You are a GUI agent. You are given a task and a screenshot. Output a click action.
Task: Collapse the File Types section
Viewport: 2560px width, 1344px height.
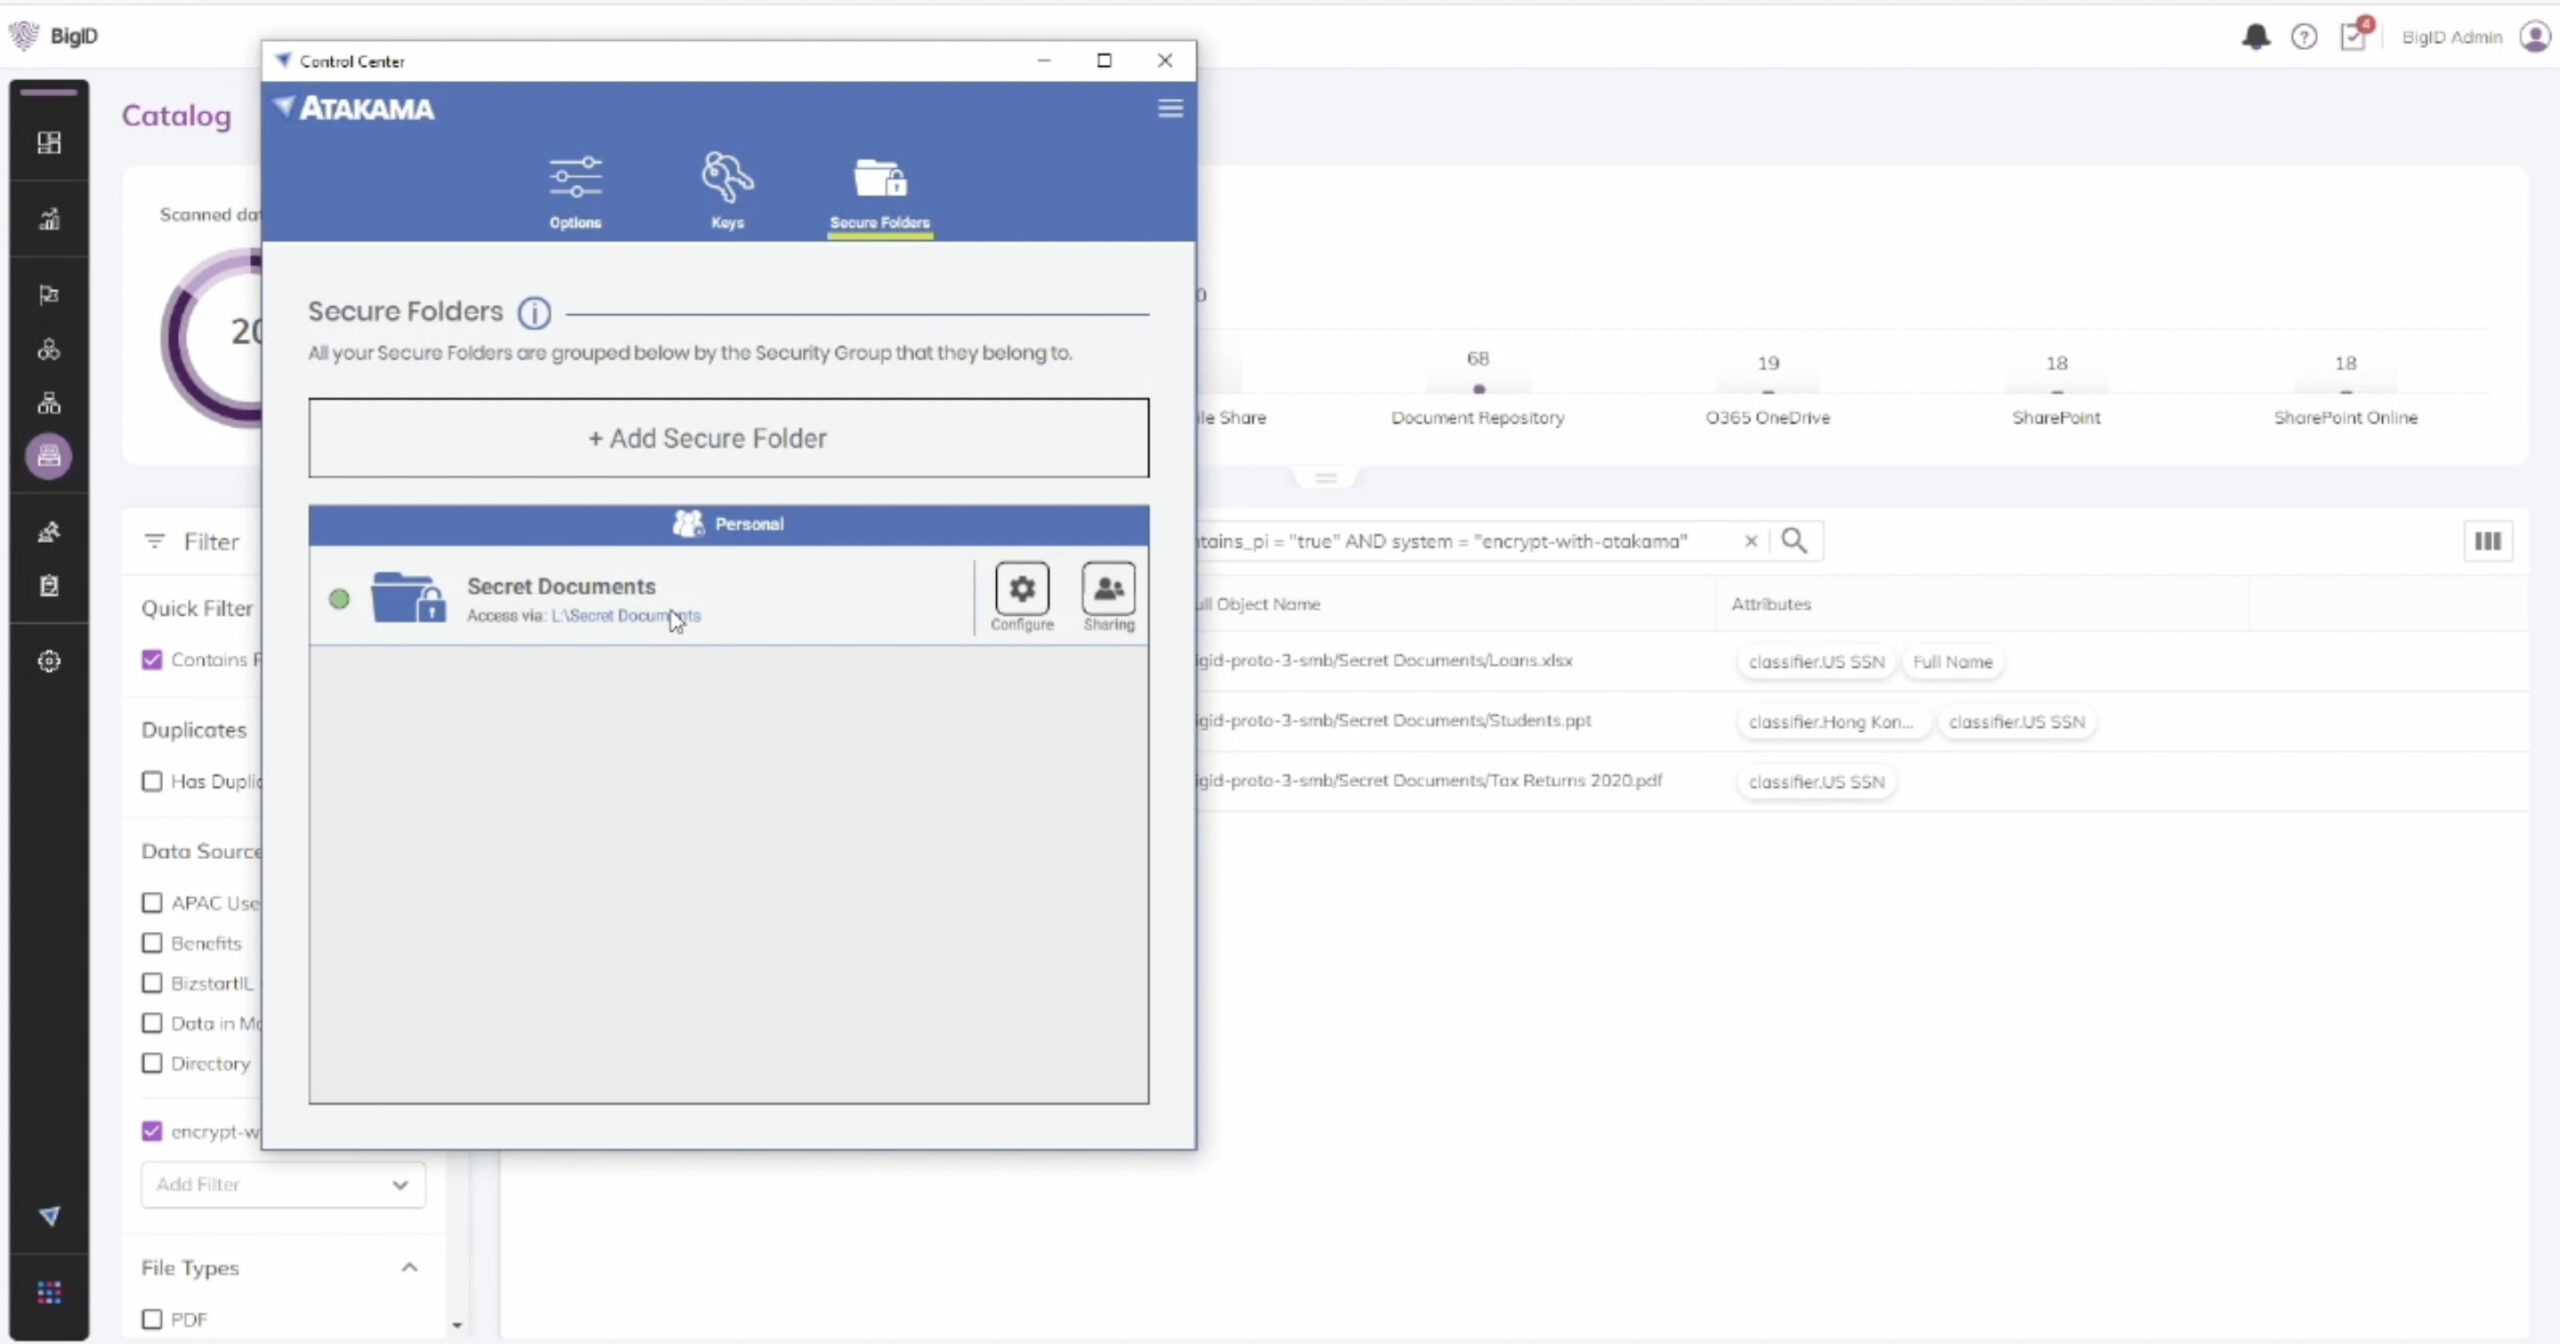click(x=409, y=1267)
